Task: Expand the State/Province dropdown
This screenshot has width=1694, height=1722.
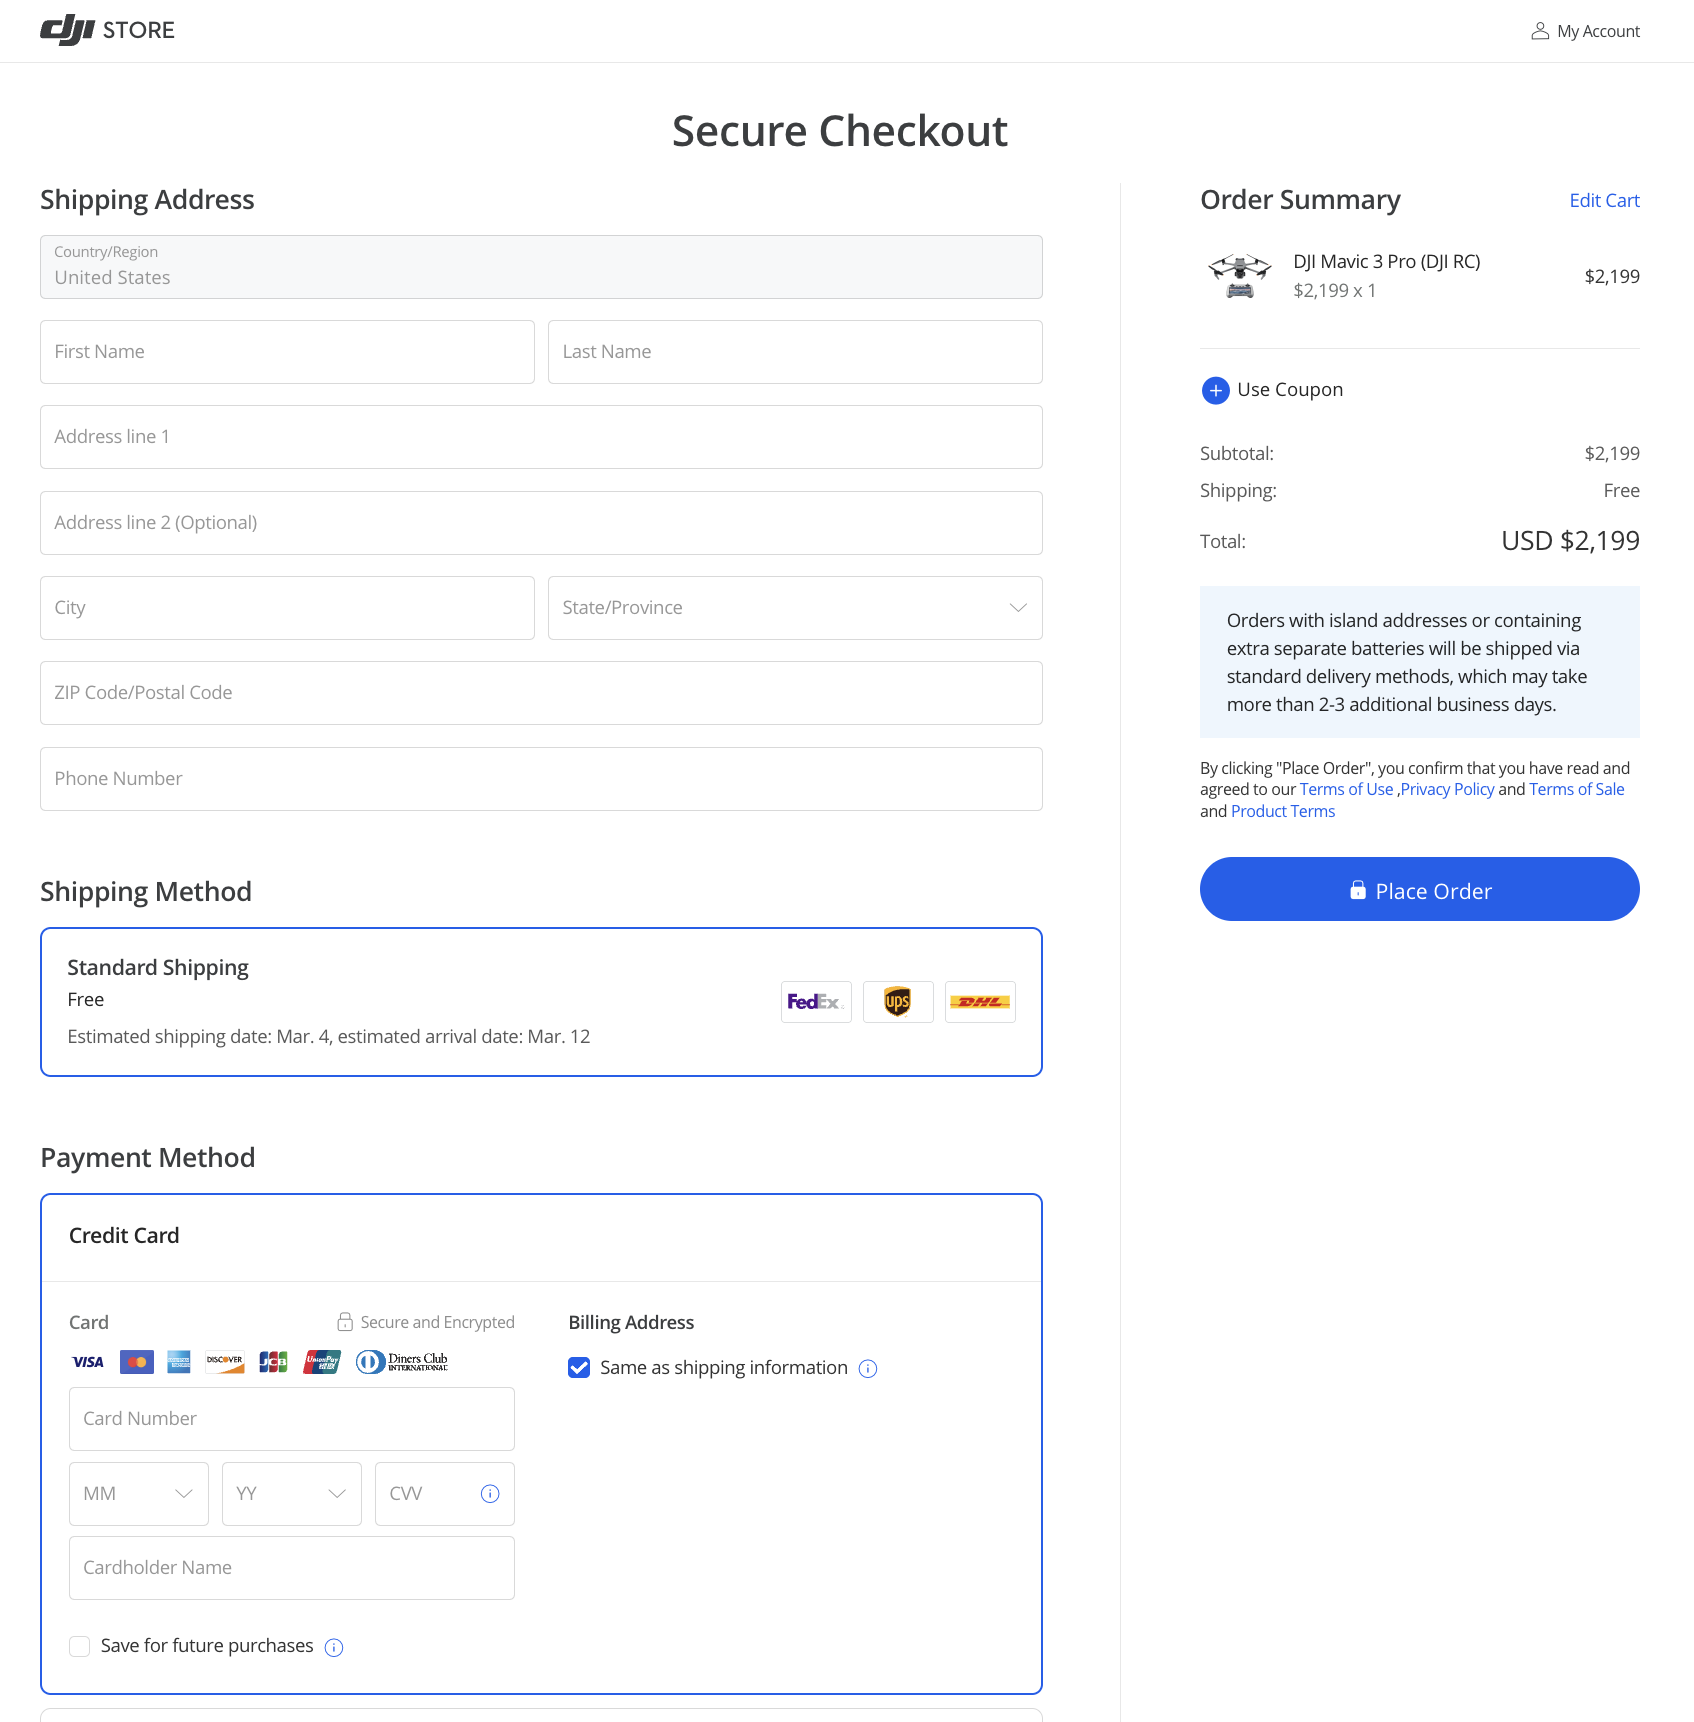Action: (795, 608)
